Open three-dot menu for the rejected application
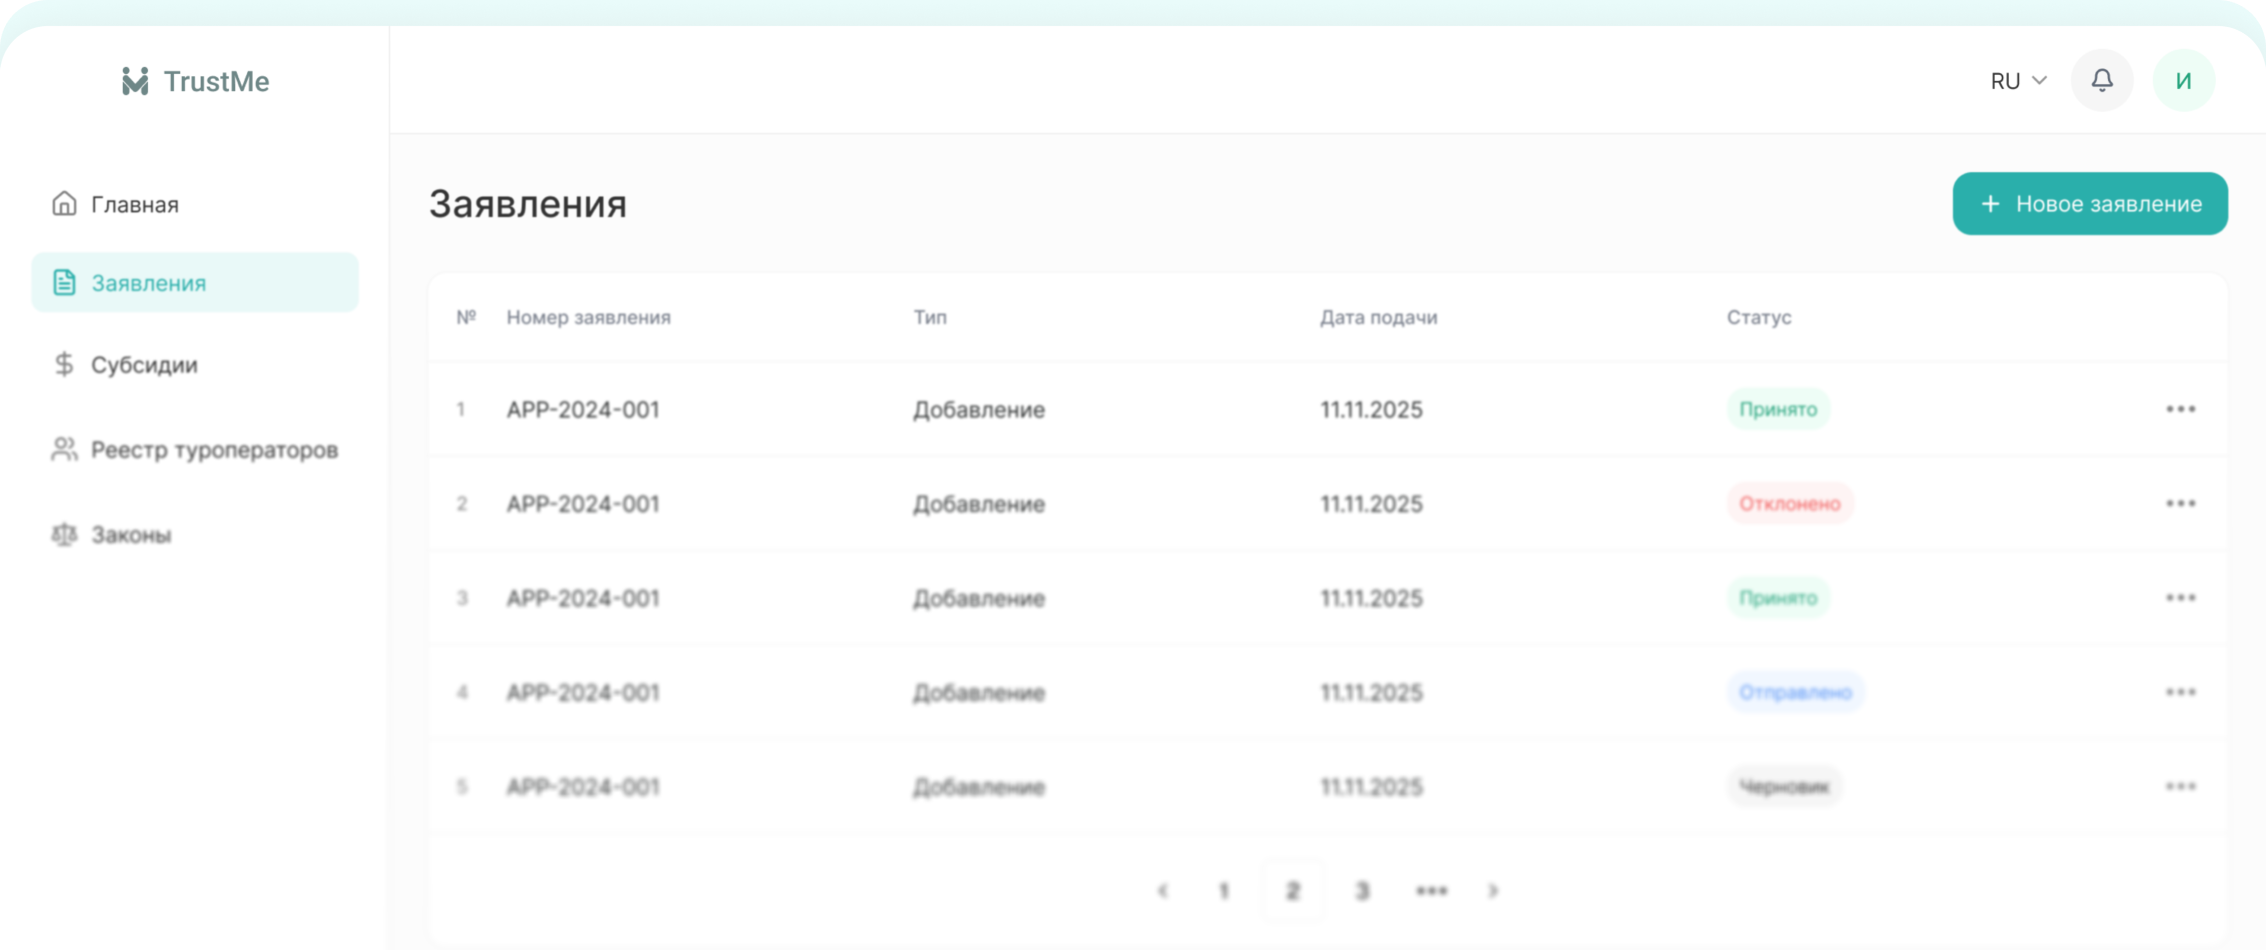The height and width of the screenshot is (950, 2266). pos(2180,503)
